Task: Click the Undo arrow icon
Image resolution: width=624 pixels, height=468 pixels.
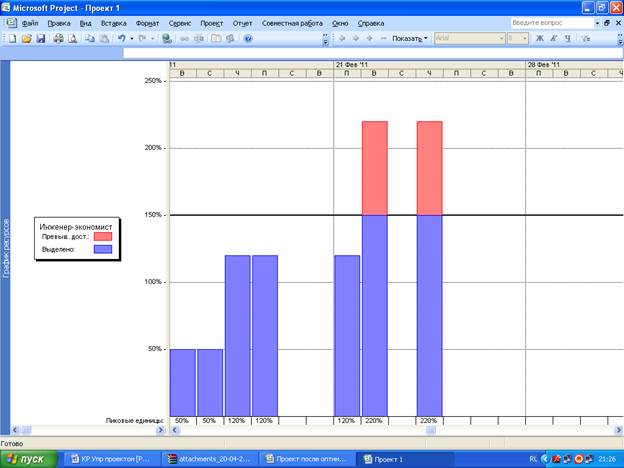Action: point(121,38)
